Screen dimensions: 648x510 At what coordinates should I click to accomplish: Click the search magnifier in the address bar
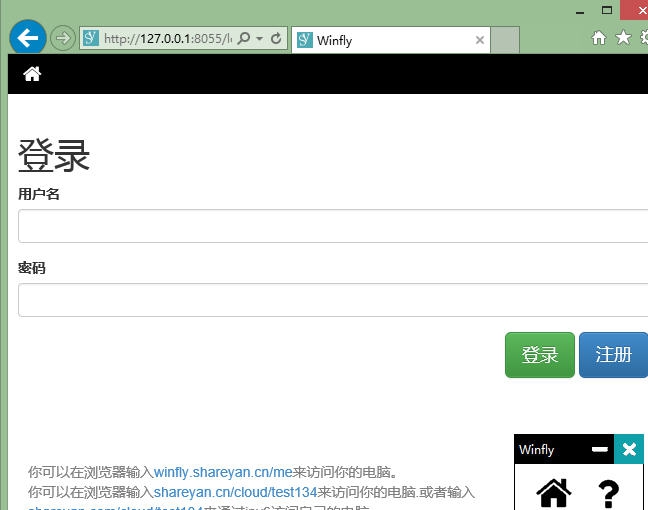tap(244, 38)
